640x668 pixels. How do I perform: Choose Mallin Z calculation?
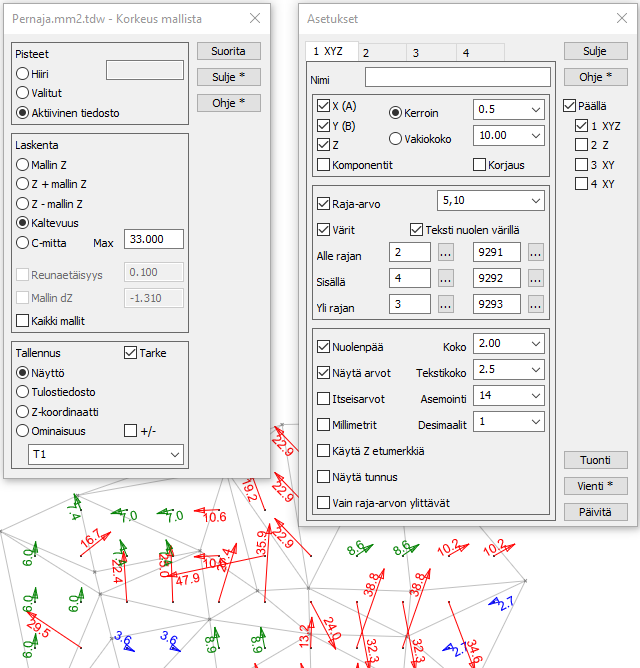(22, 164)
